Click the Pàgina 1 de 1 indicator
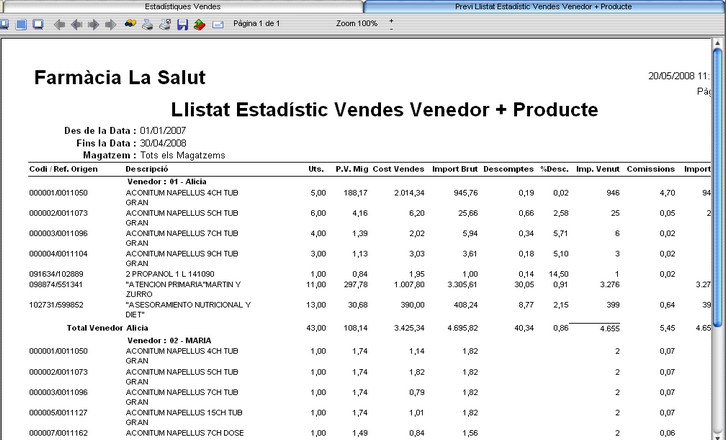This screenshot has width=726, height=440. (257, 23)
